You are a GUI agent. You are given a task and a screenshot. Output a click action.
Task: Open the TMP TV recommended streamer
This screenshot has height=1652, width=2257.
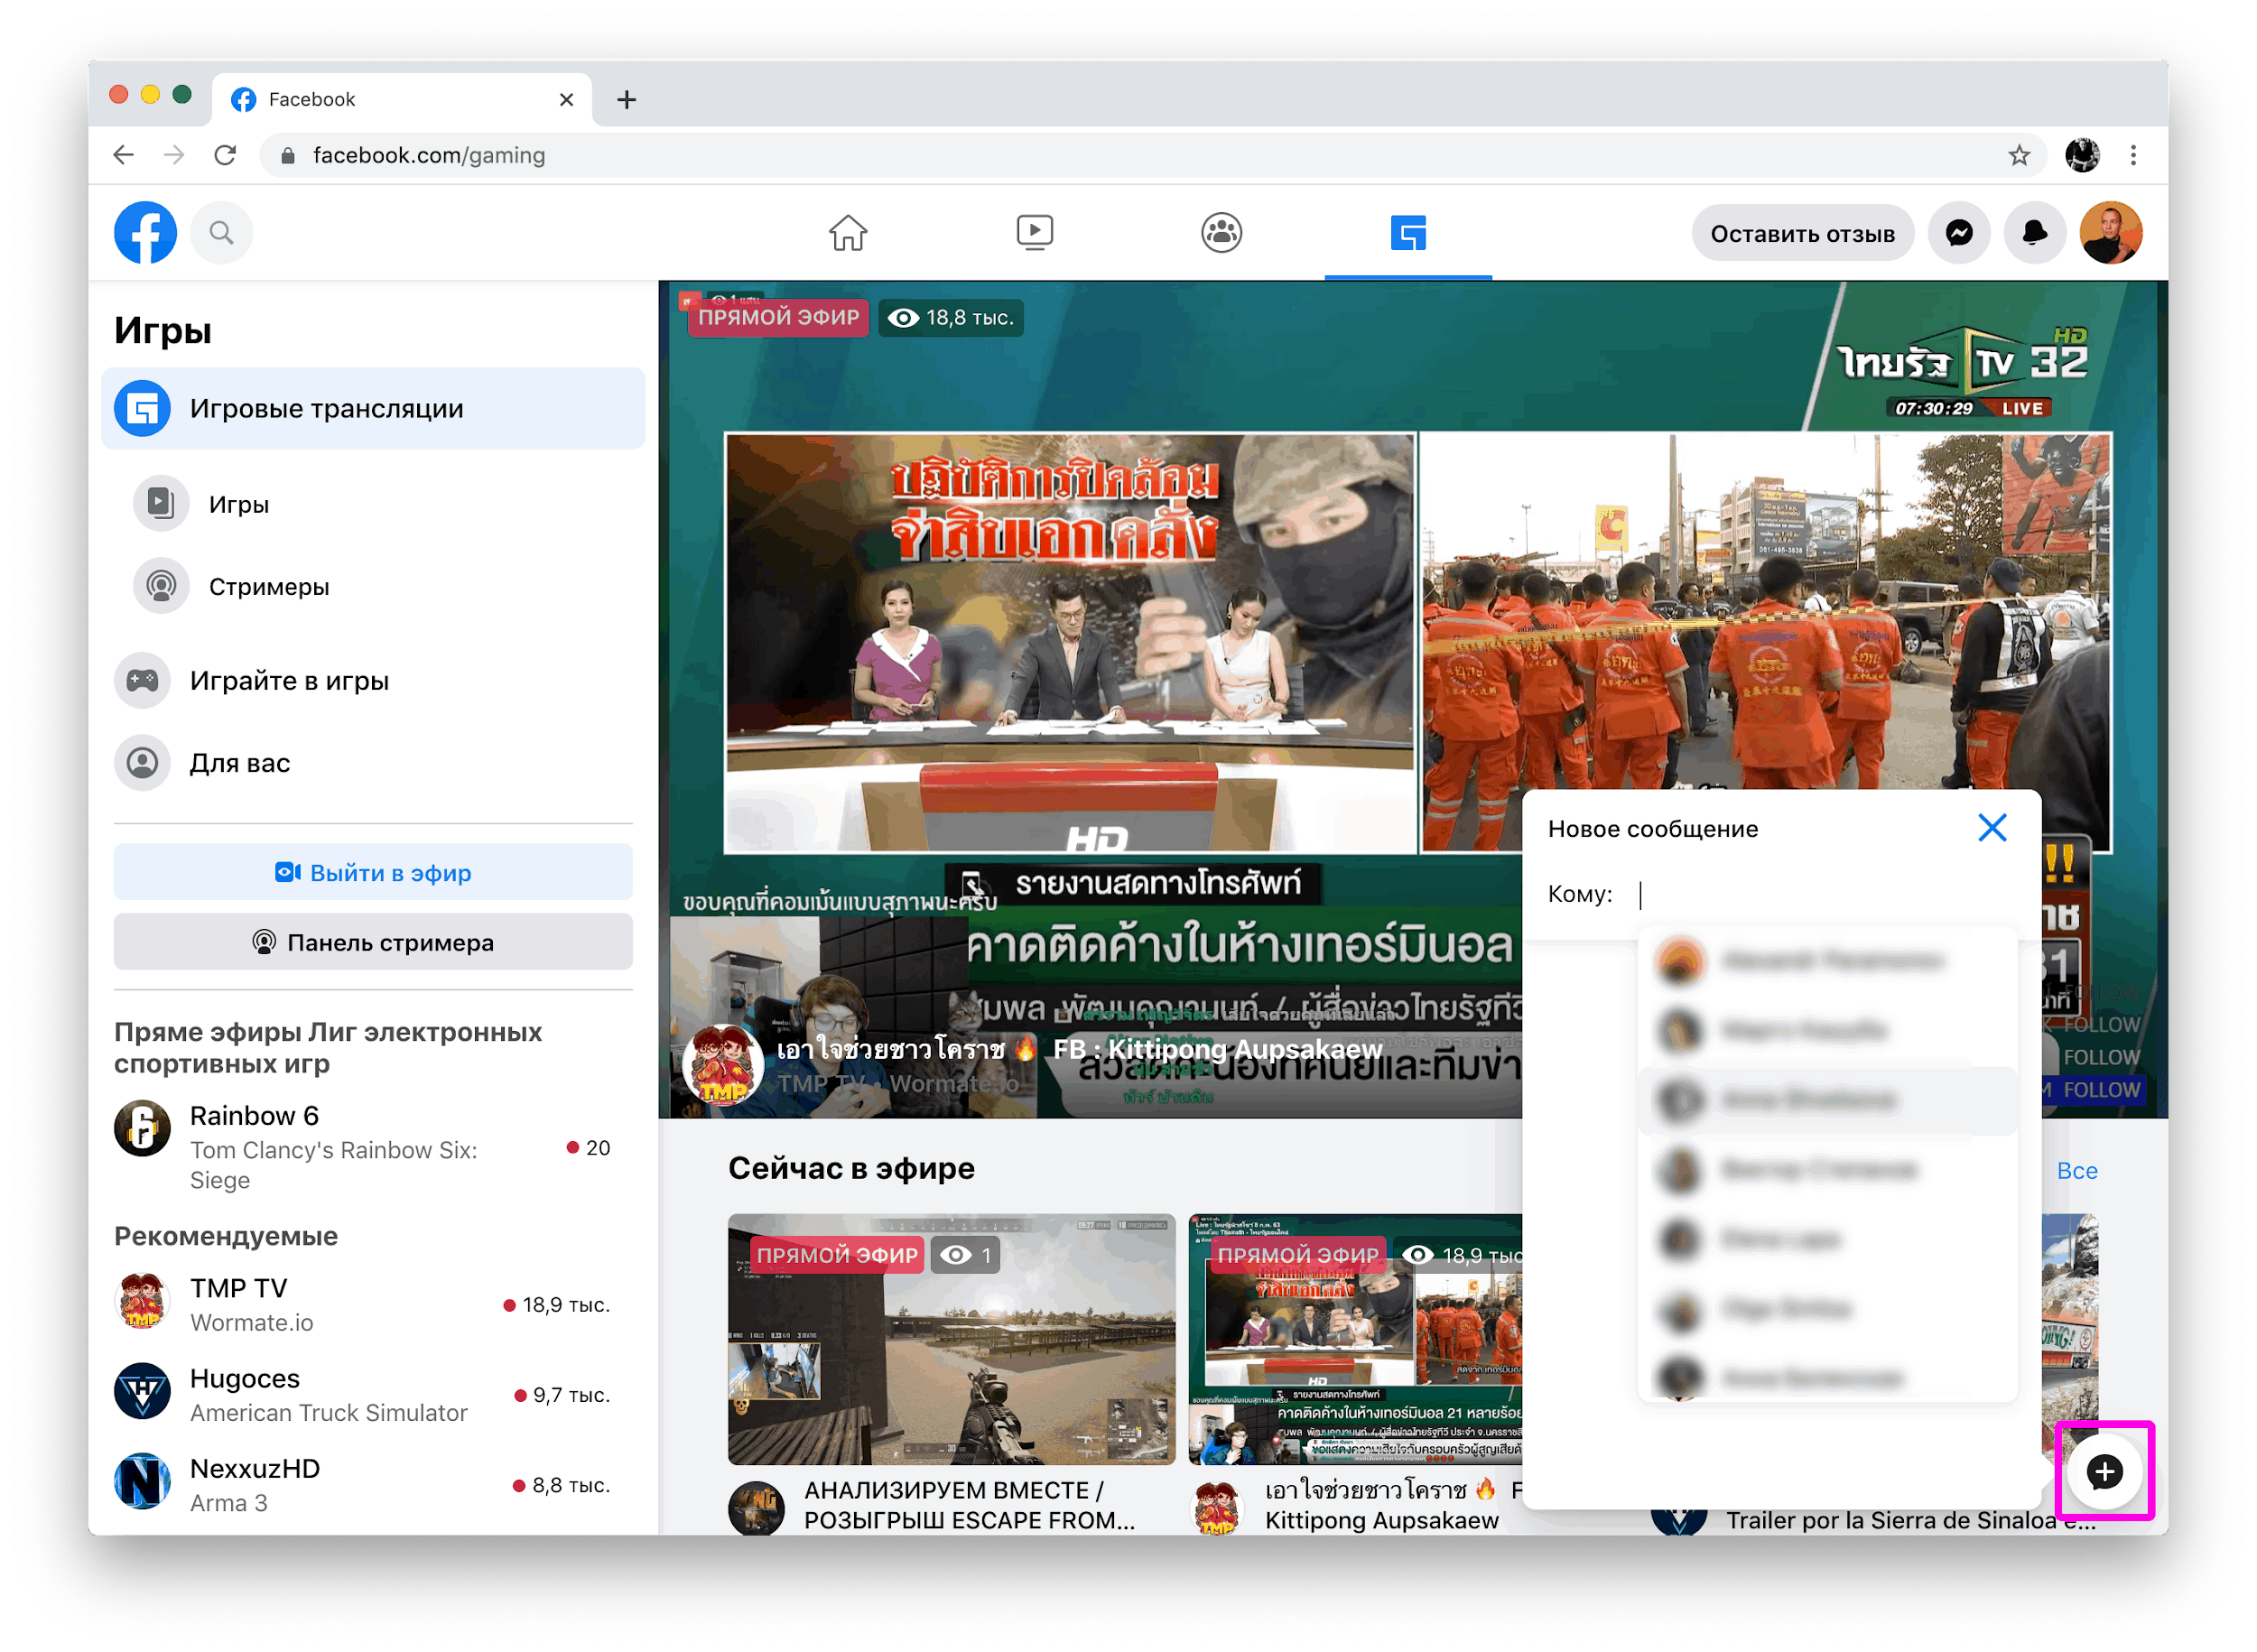click(373, 1305)
